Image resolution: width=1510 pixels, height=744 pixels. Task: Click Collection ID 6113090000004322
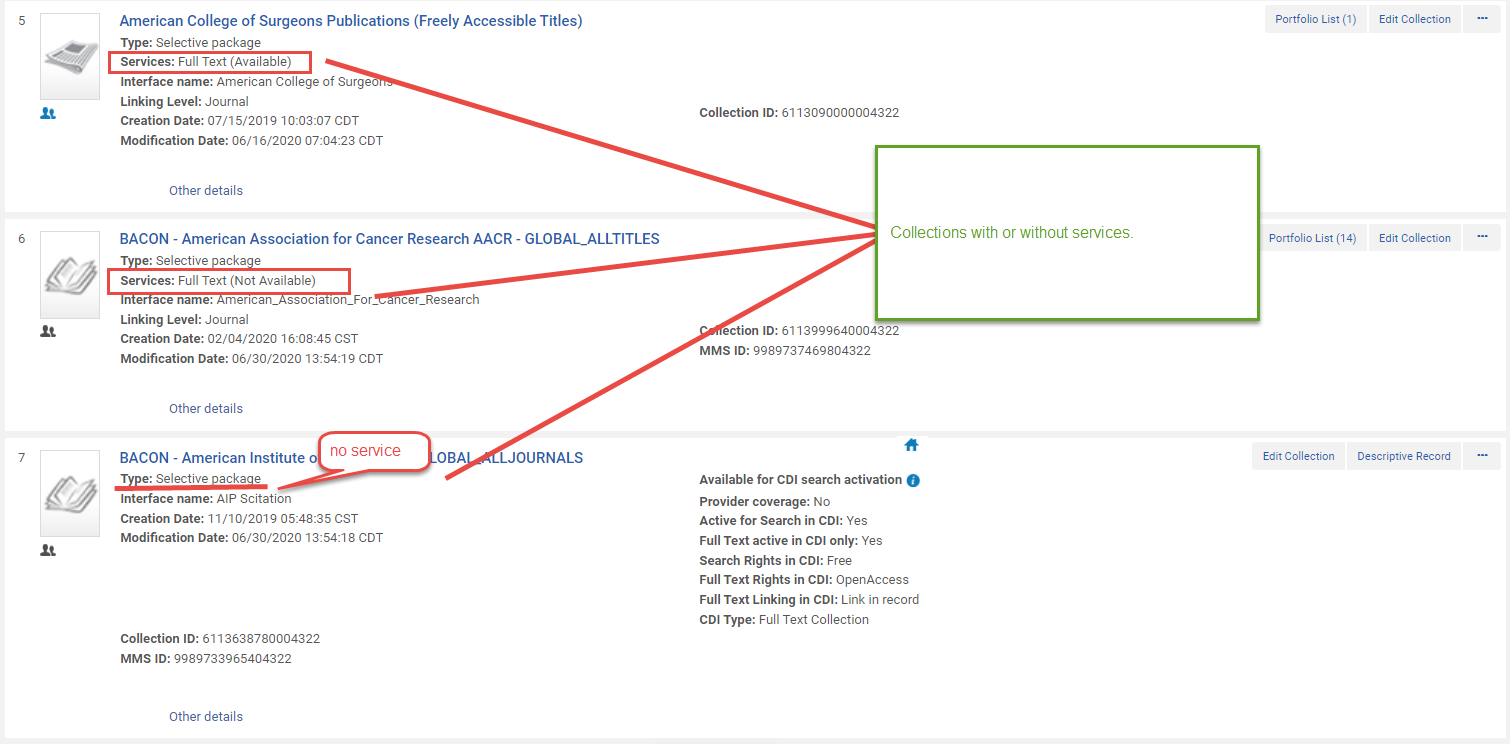coord(799,113)
